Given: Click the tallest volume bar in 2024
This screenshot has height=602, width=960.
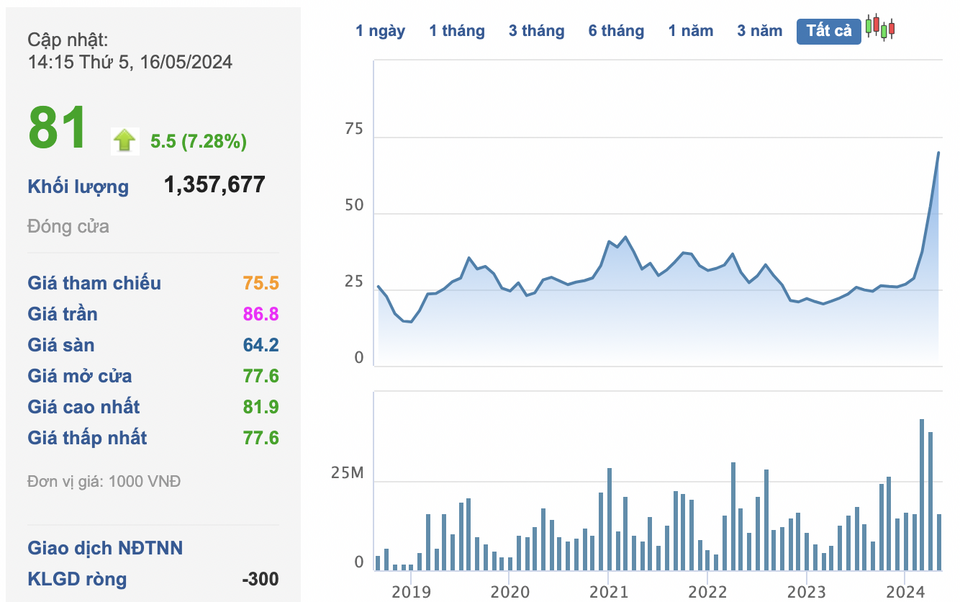Looking at the screenshot, I should point(921,495).
